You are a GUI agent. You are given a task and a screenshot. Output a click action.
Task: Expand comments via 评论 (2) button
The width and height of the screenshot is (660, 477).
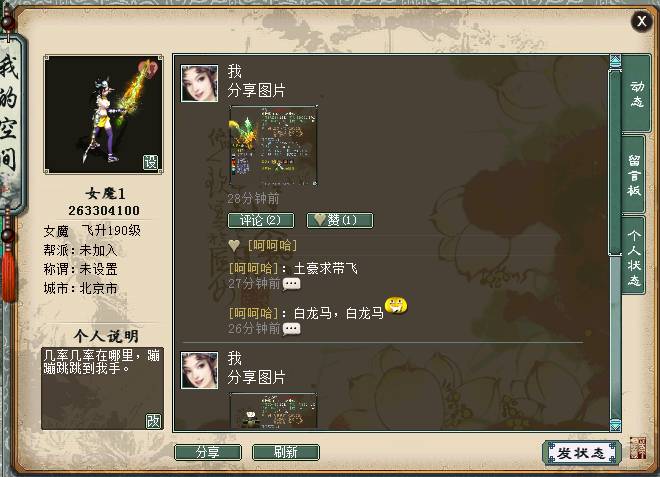coord(261,220)
